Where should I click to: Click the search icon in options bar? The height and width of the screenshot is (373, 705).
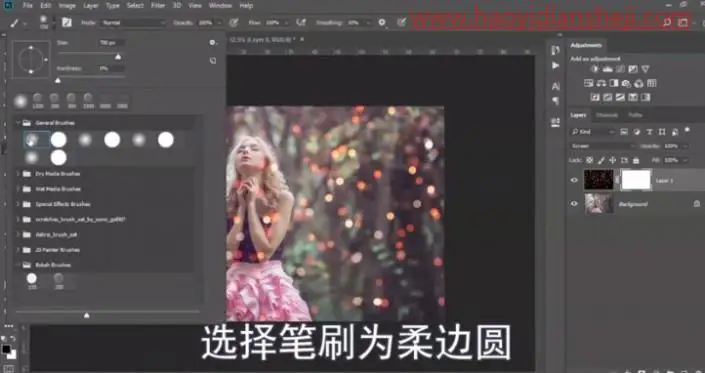click(667, 22)
